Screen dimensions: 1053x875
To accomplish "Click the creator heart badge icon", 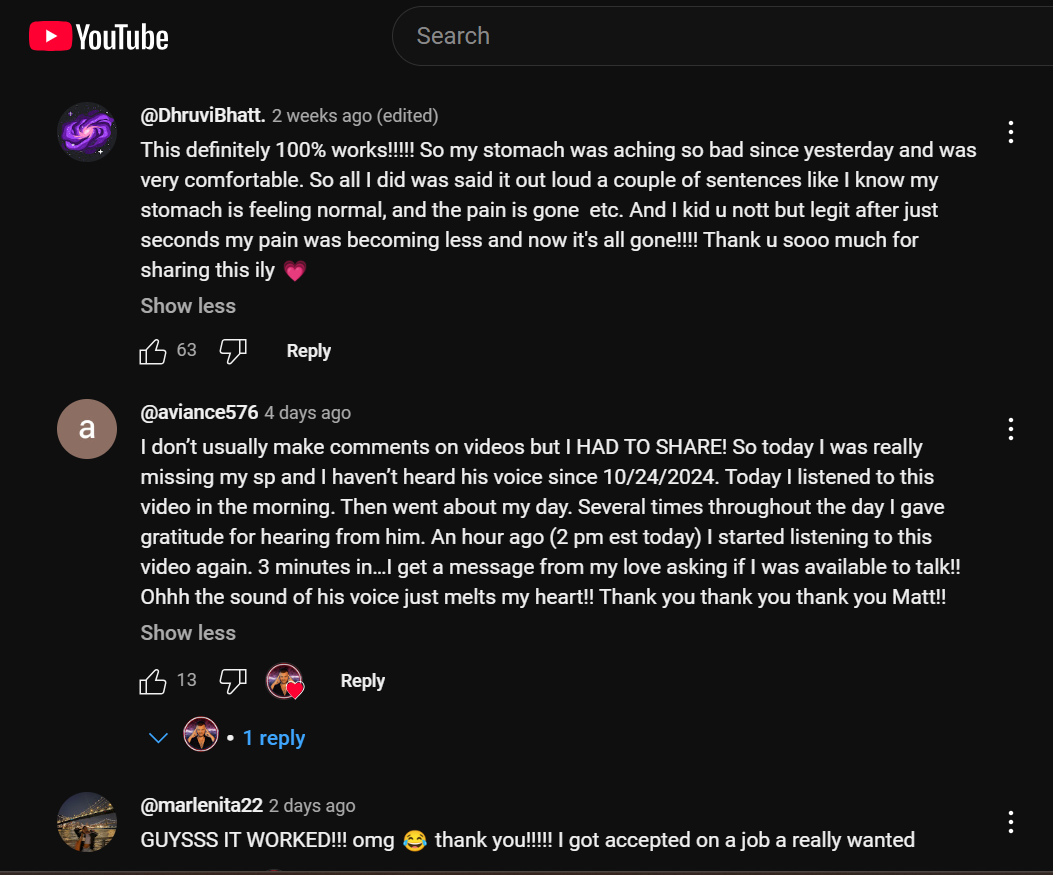I will (x=285, y=681).
